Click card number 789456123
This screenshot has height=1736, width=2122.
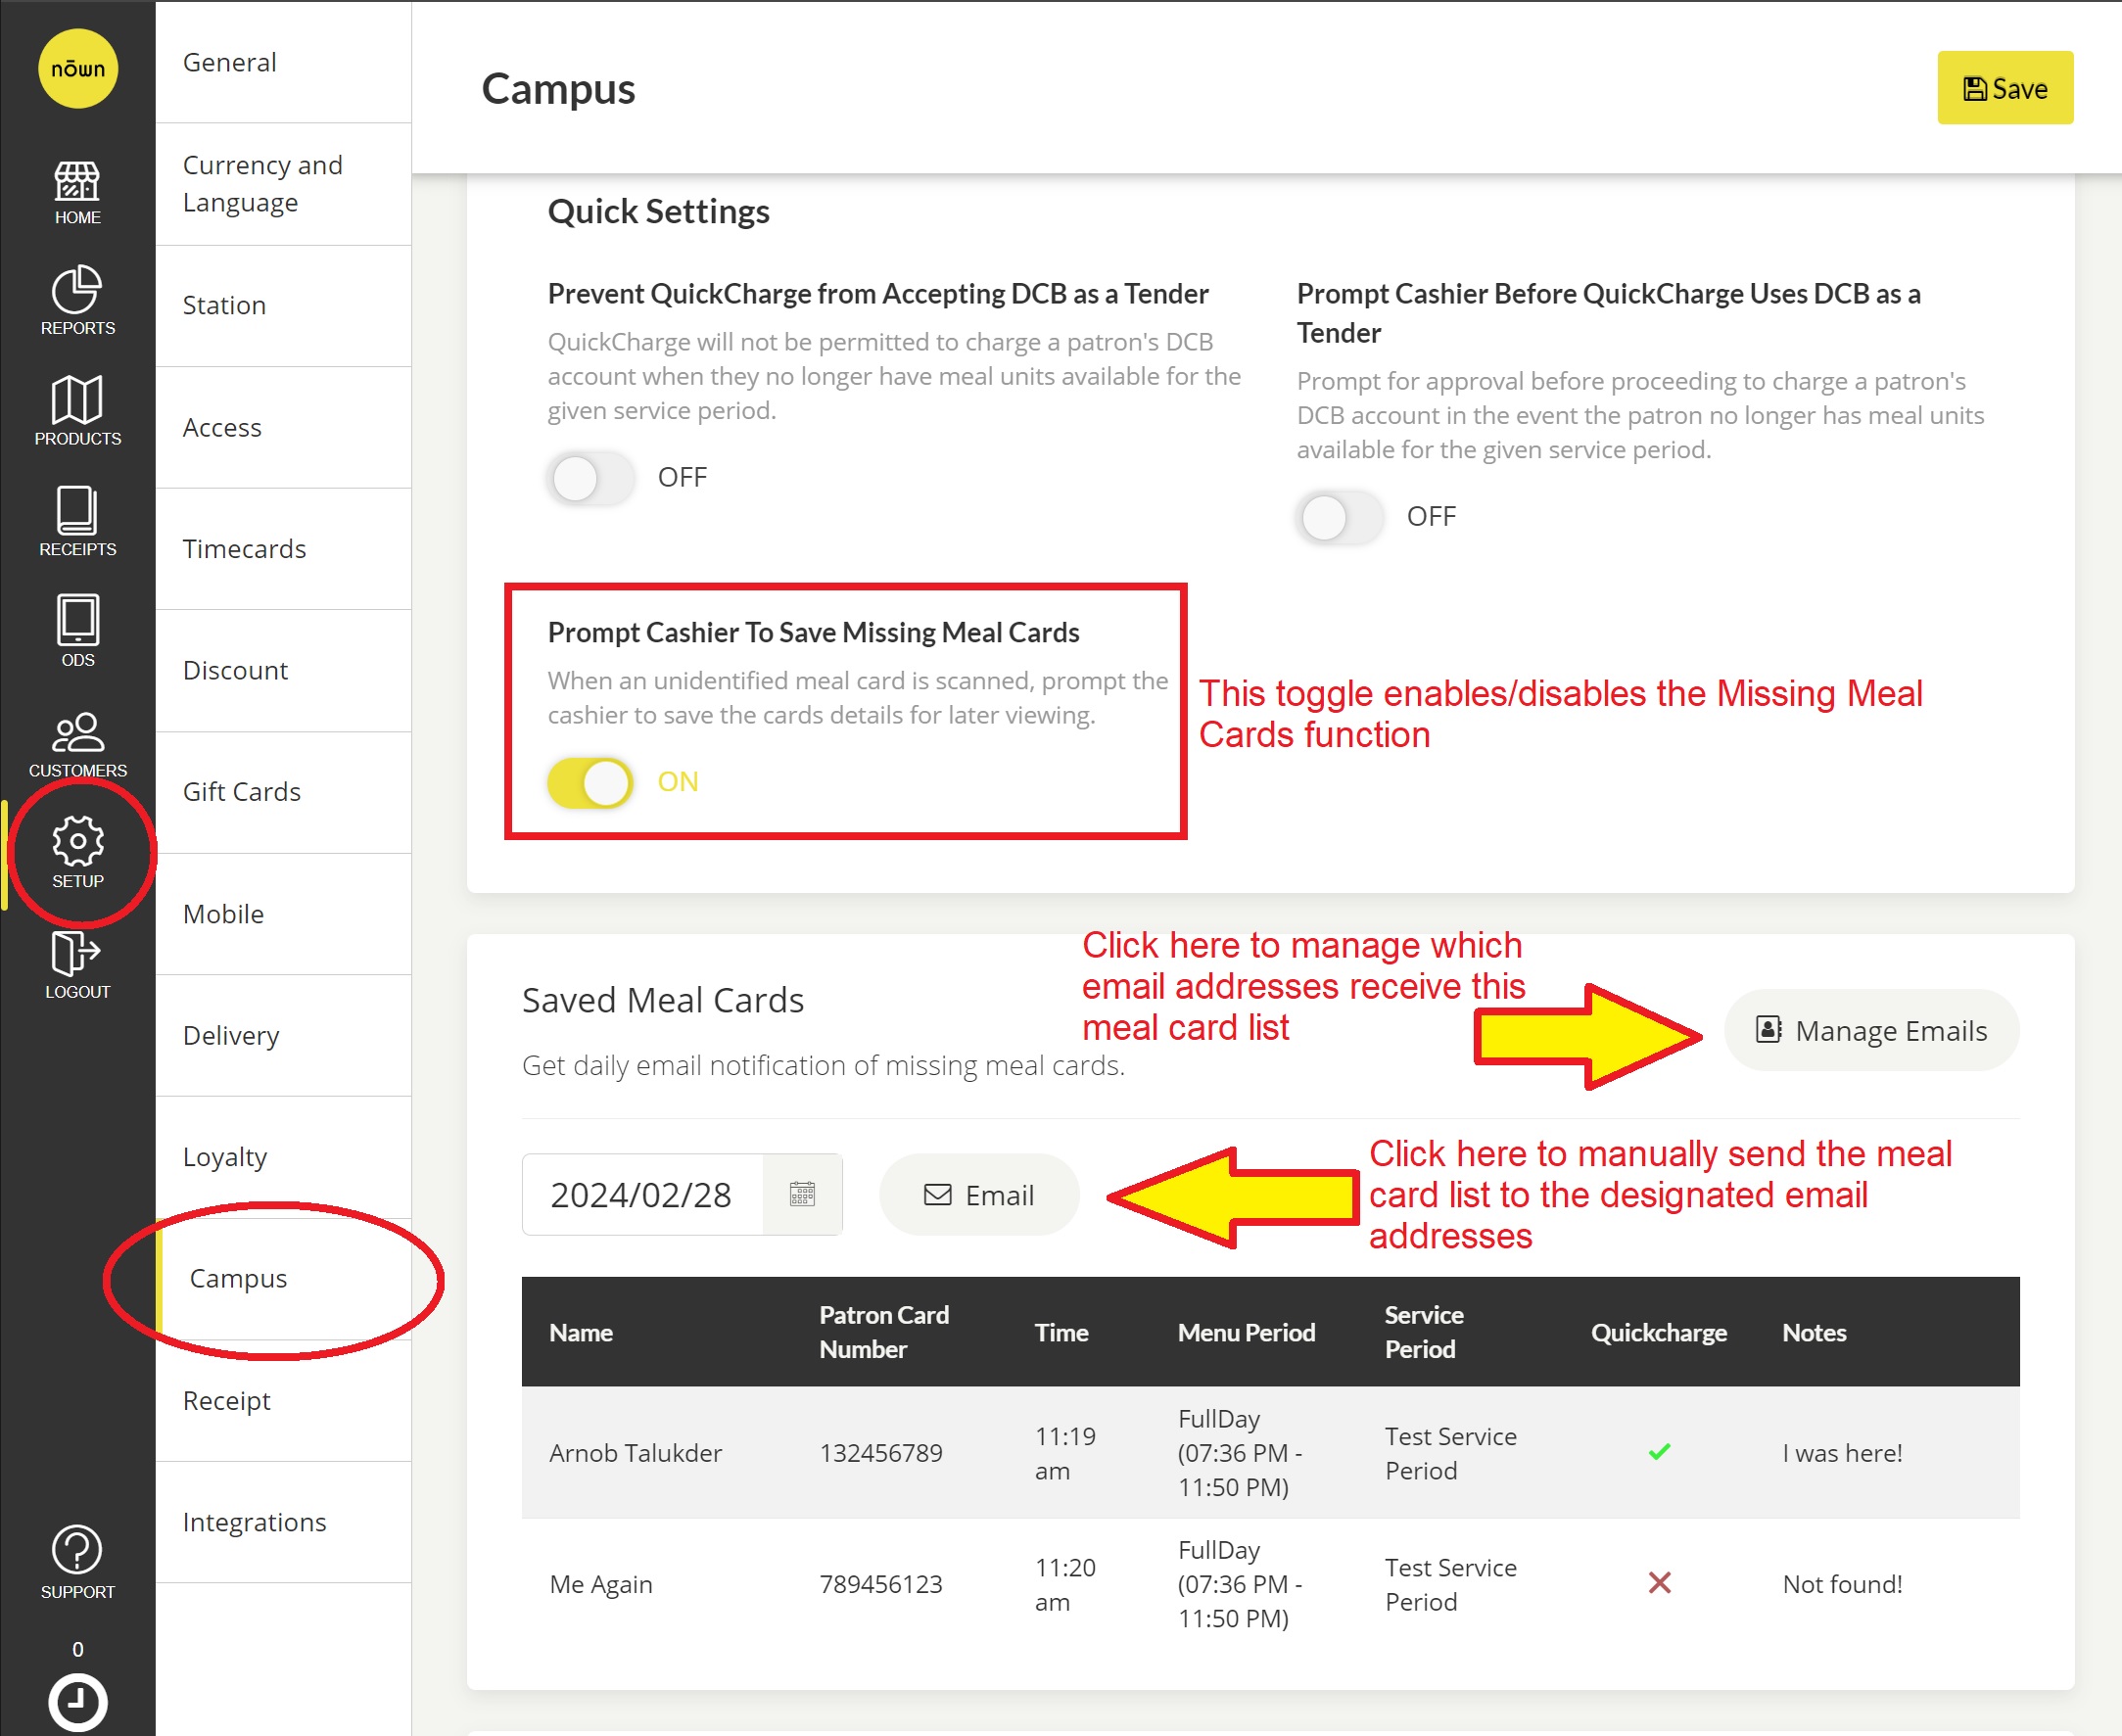[x=881, y=1584]
